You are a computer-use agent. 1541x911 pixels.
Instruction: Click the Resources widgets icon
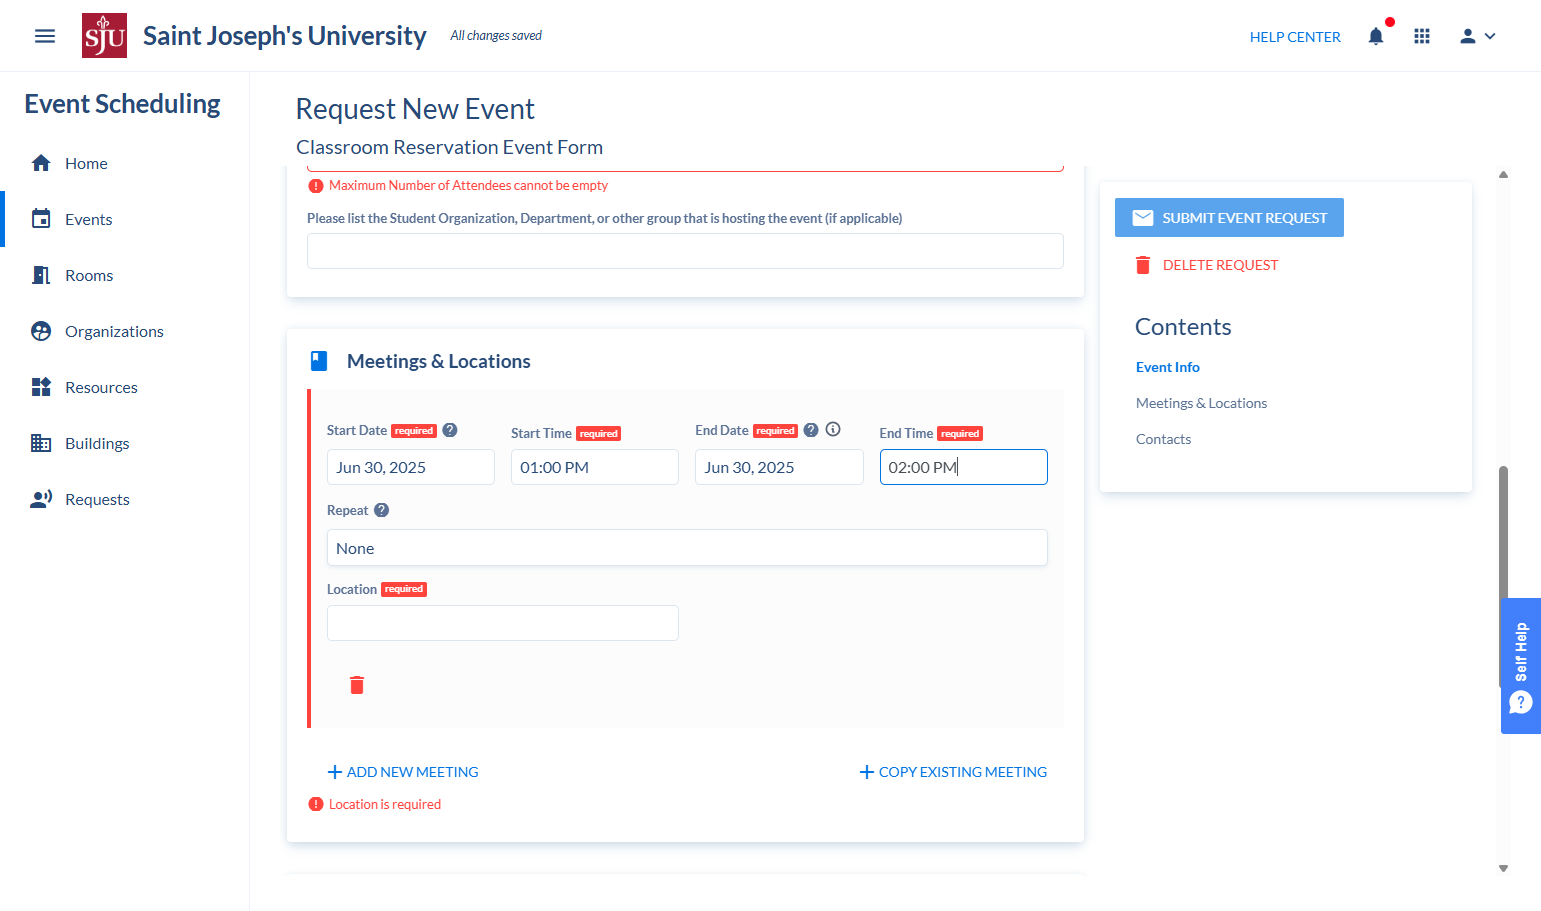click(41, 387)
